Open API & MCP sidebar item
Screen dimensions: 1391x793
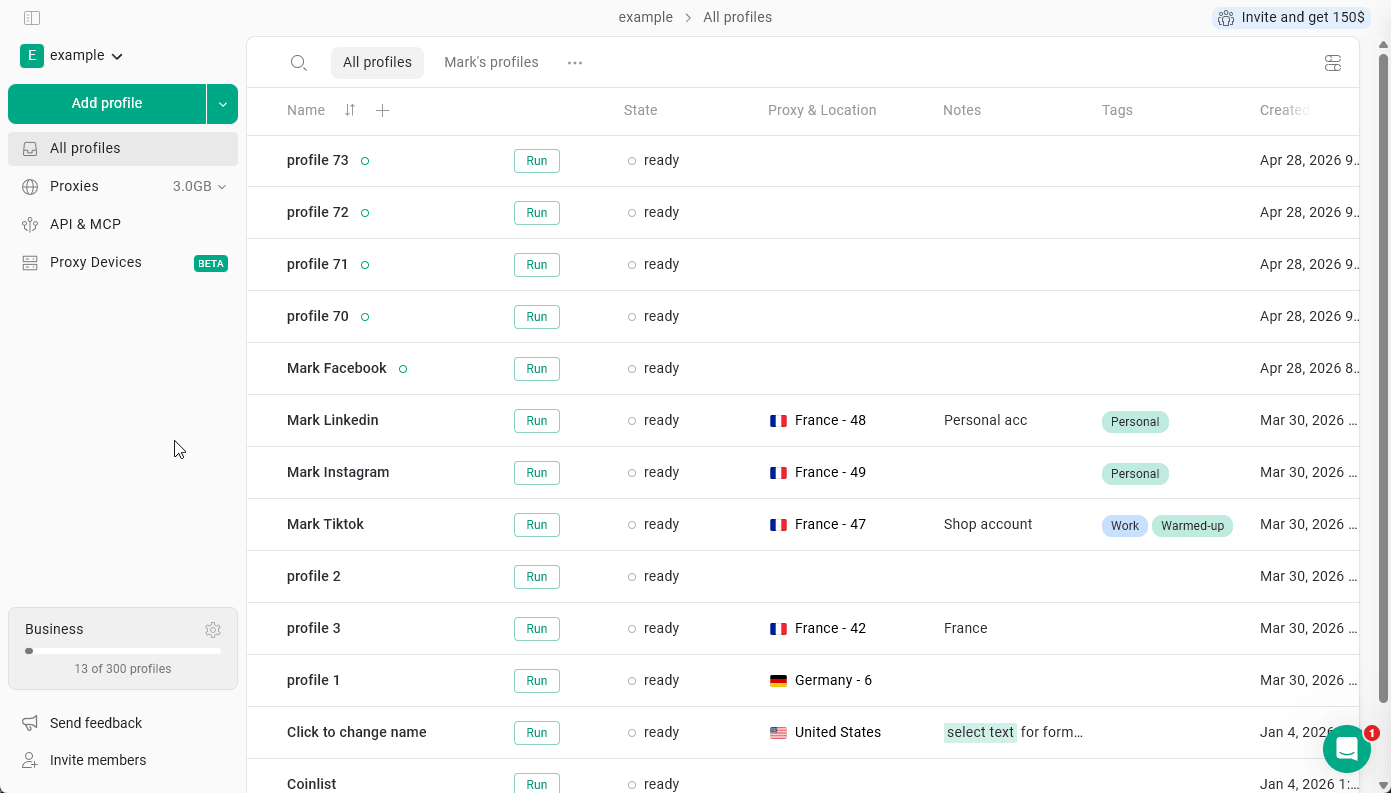click(x=123, y=224)
